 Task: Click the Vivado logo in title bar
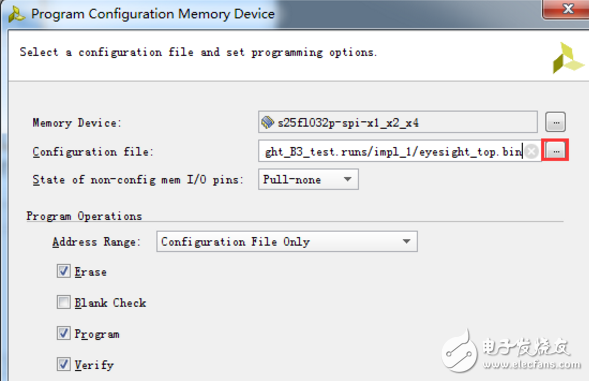(17, 14)
